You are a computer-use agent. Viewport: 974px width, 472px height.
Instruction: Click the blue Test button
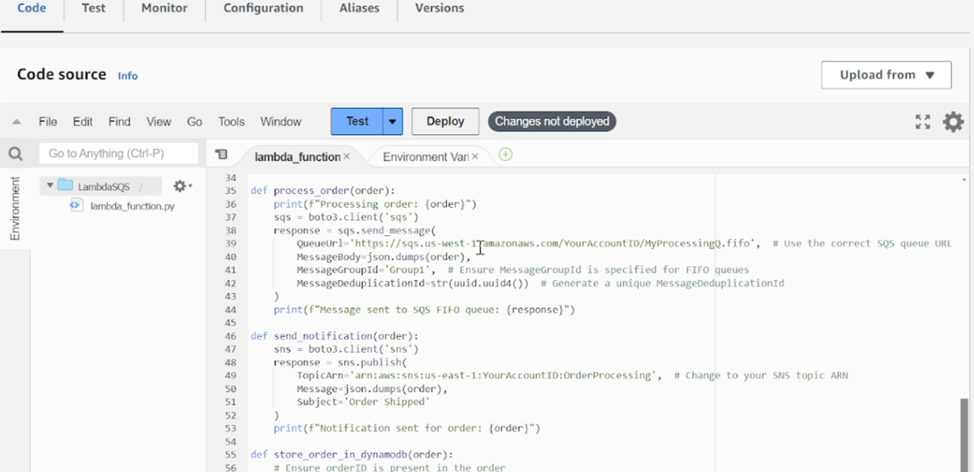click(357, 122)
